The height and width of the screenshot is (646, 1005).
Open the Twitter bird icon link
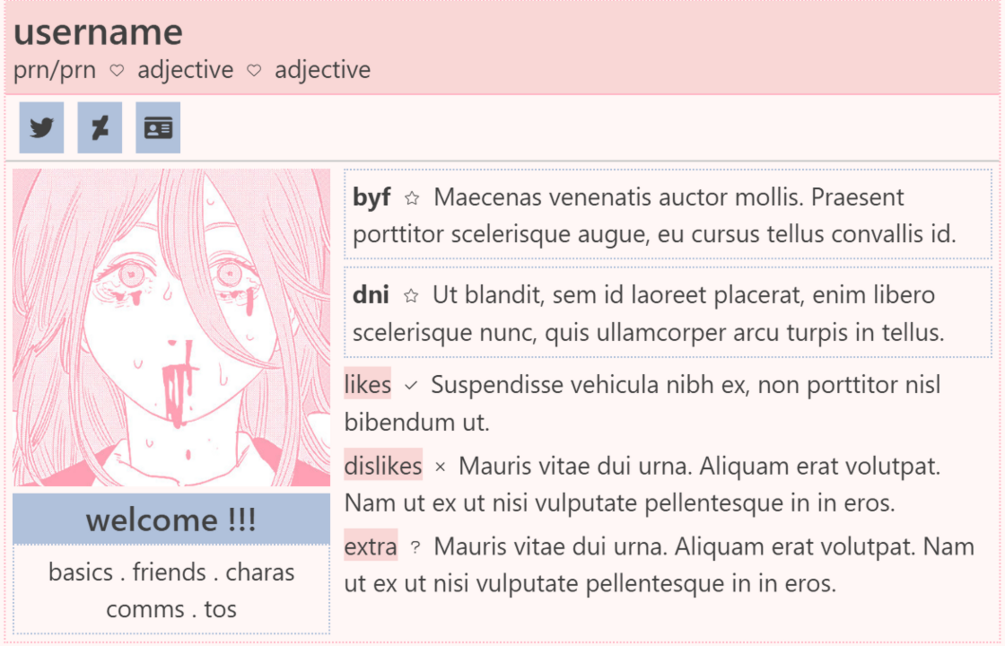[42, 128]
